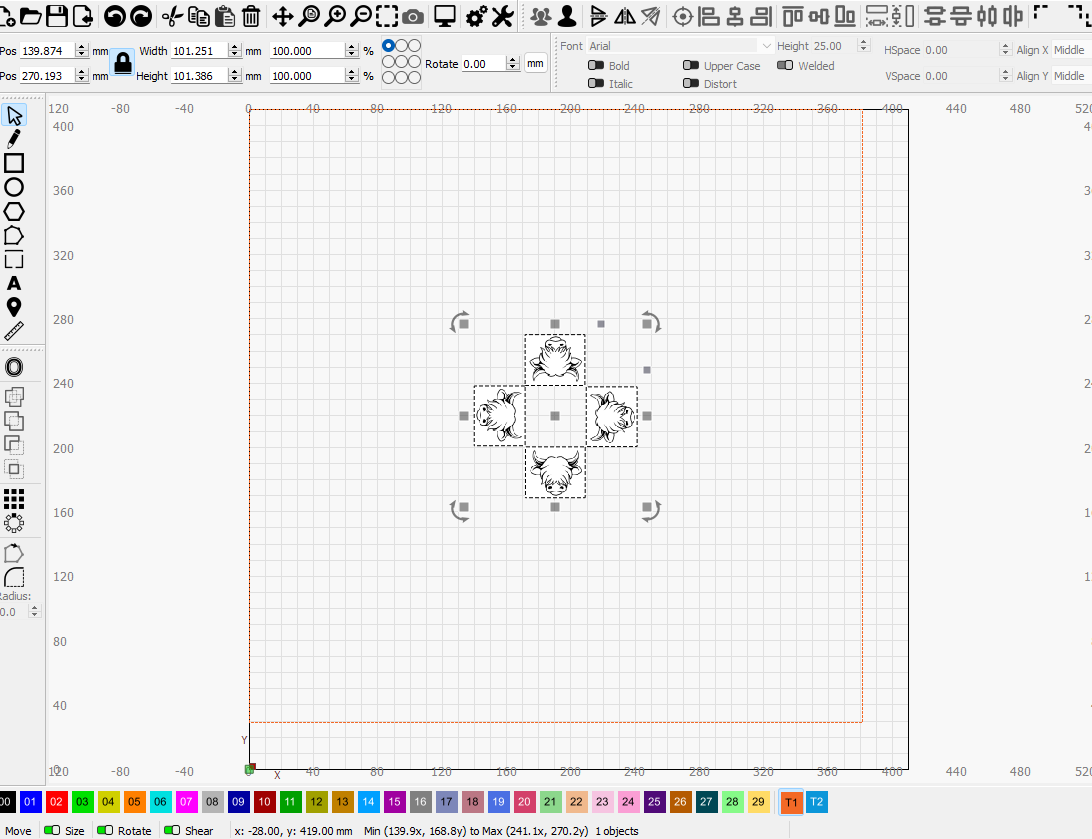Toggle the aspect ratio lock padlock
The image size is (1092, 839).
[123, 63]
